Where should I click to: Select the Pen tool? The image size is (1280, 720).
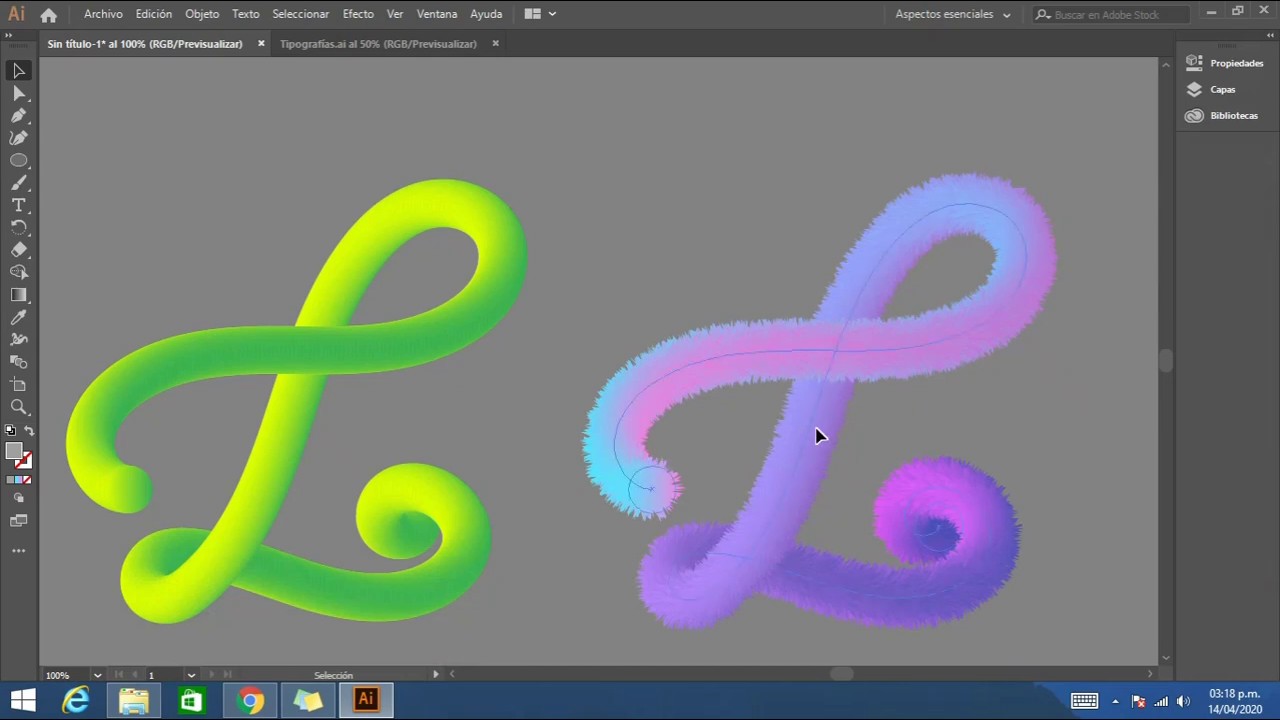tap(19, 116)
